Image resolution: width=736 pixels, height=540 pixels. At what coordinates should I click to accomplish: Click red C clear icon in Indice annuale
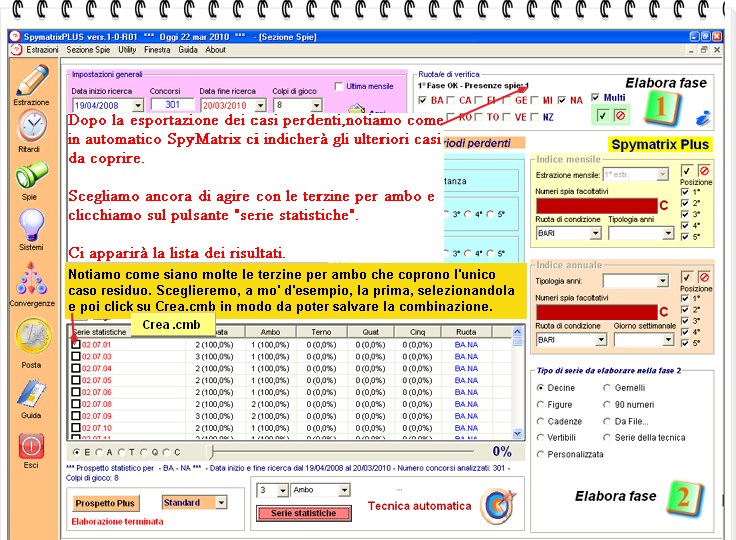coord(664,312)
